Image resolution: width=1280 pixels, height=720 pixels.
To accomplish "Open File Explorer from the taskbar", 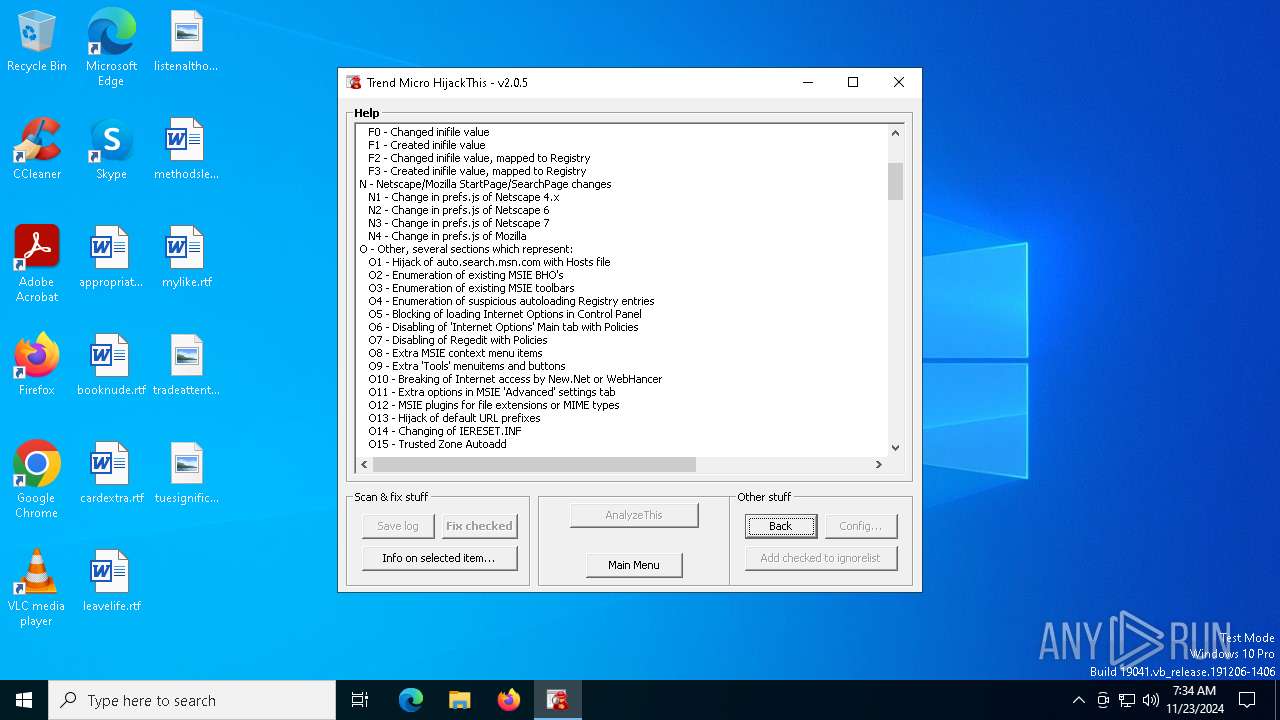I will tap(460, 700).
